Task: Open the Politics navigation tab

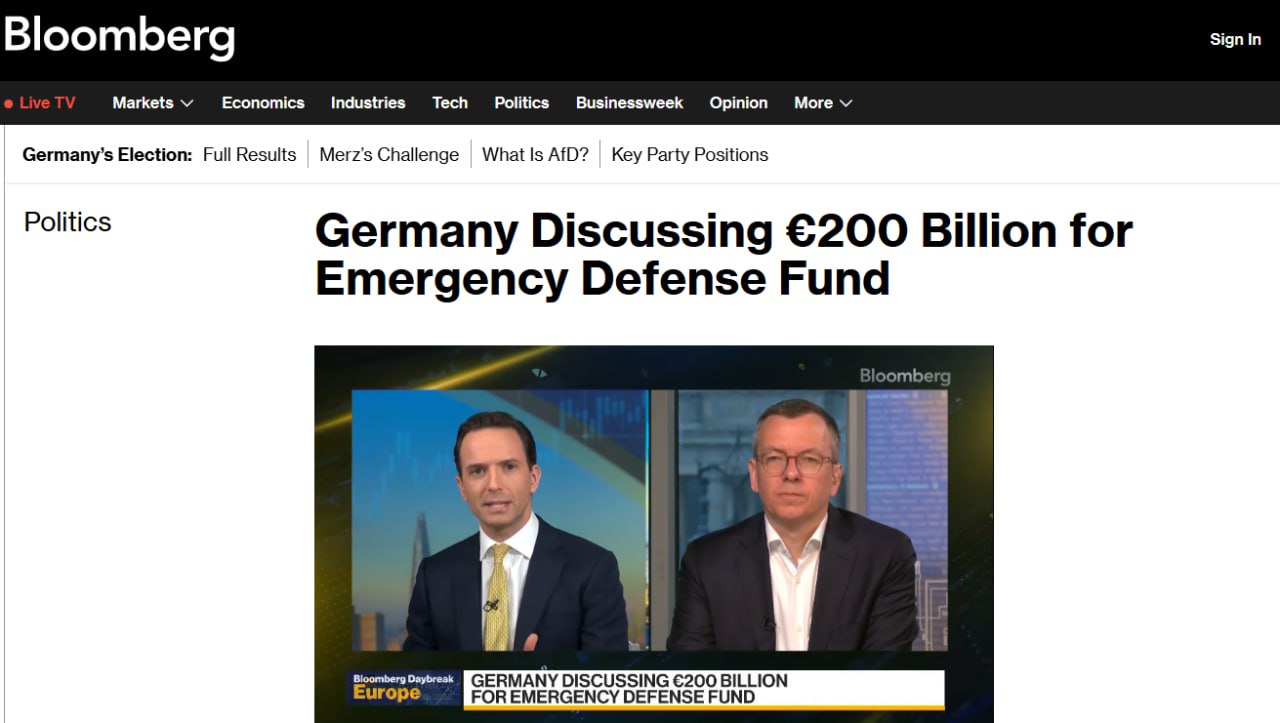Action: [522, 103]
